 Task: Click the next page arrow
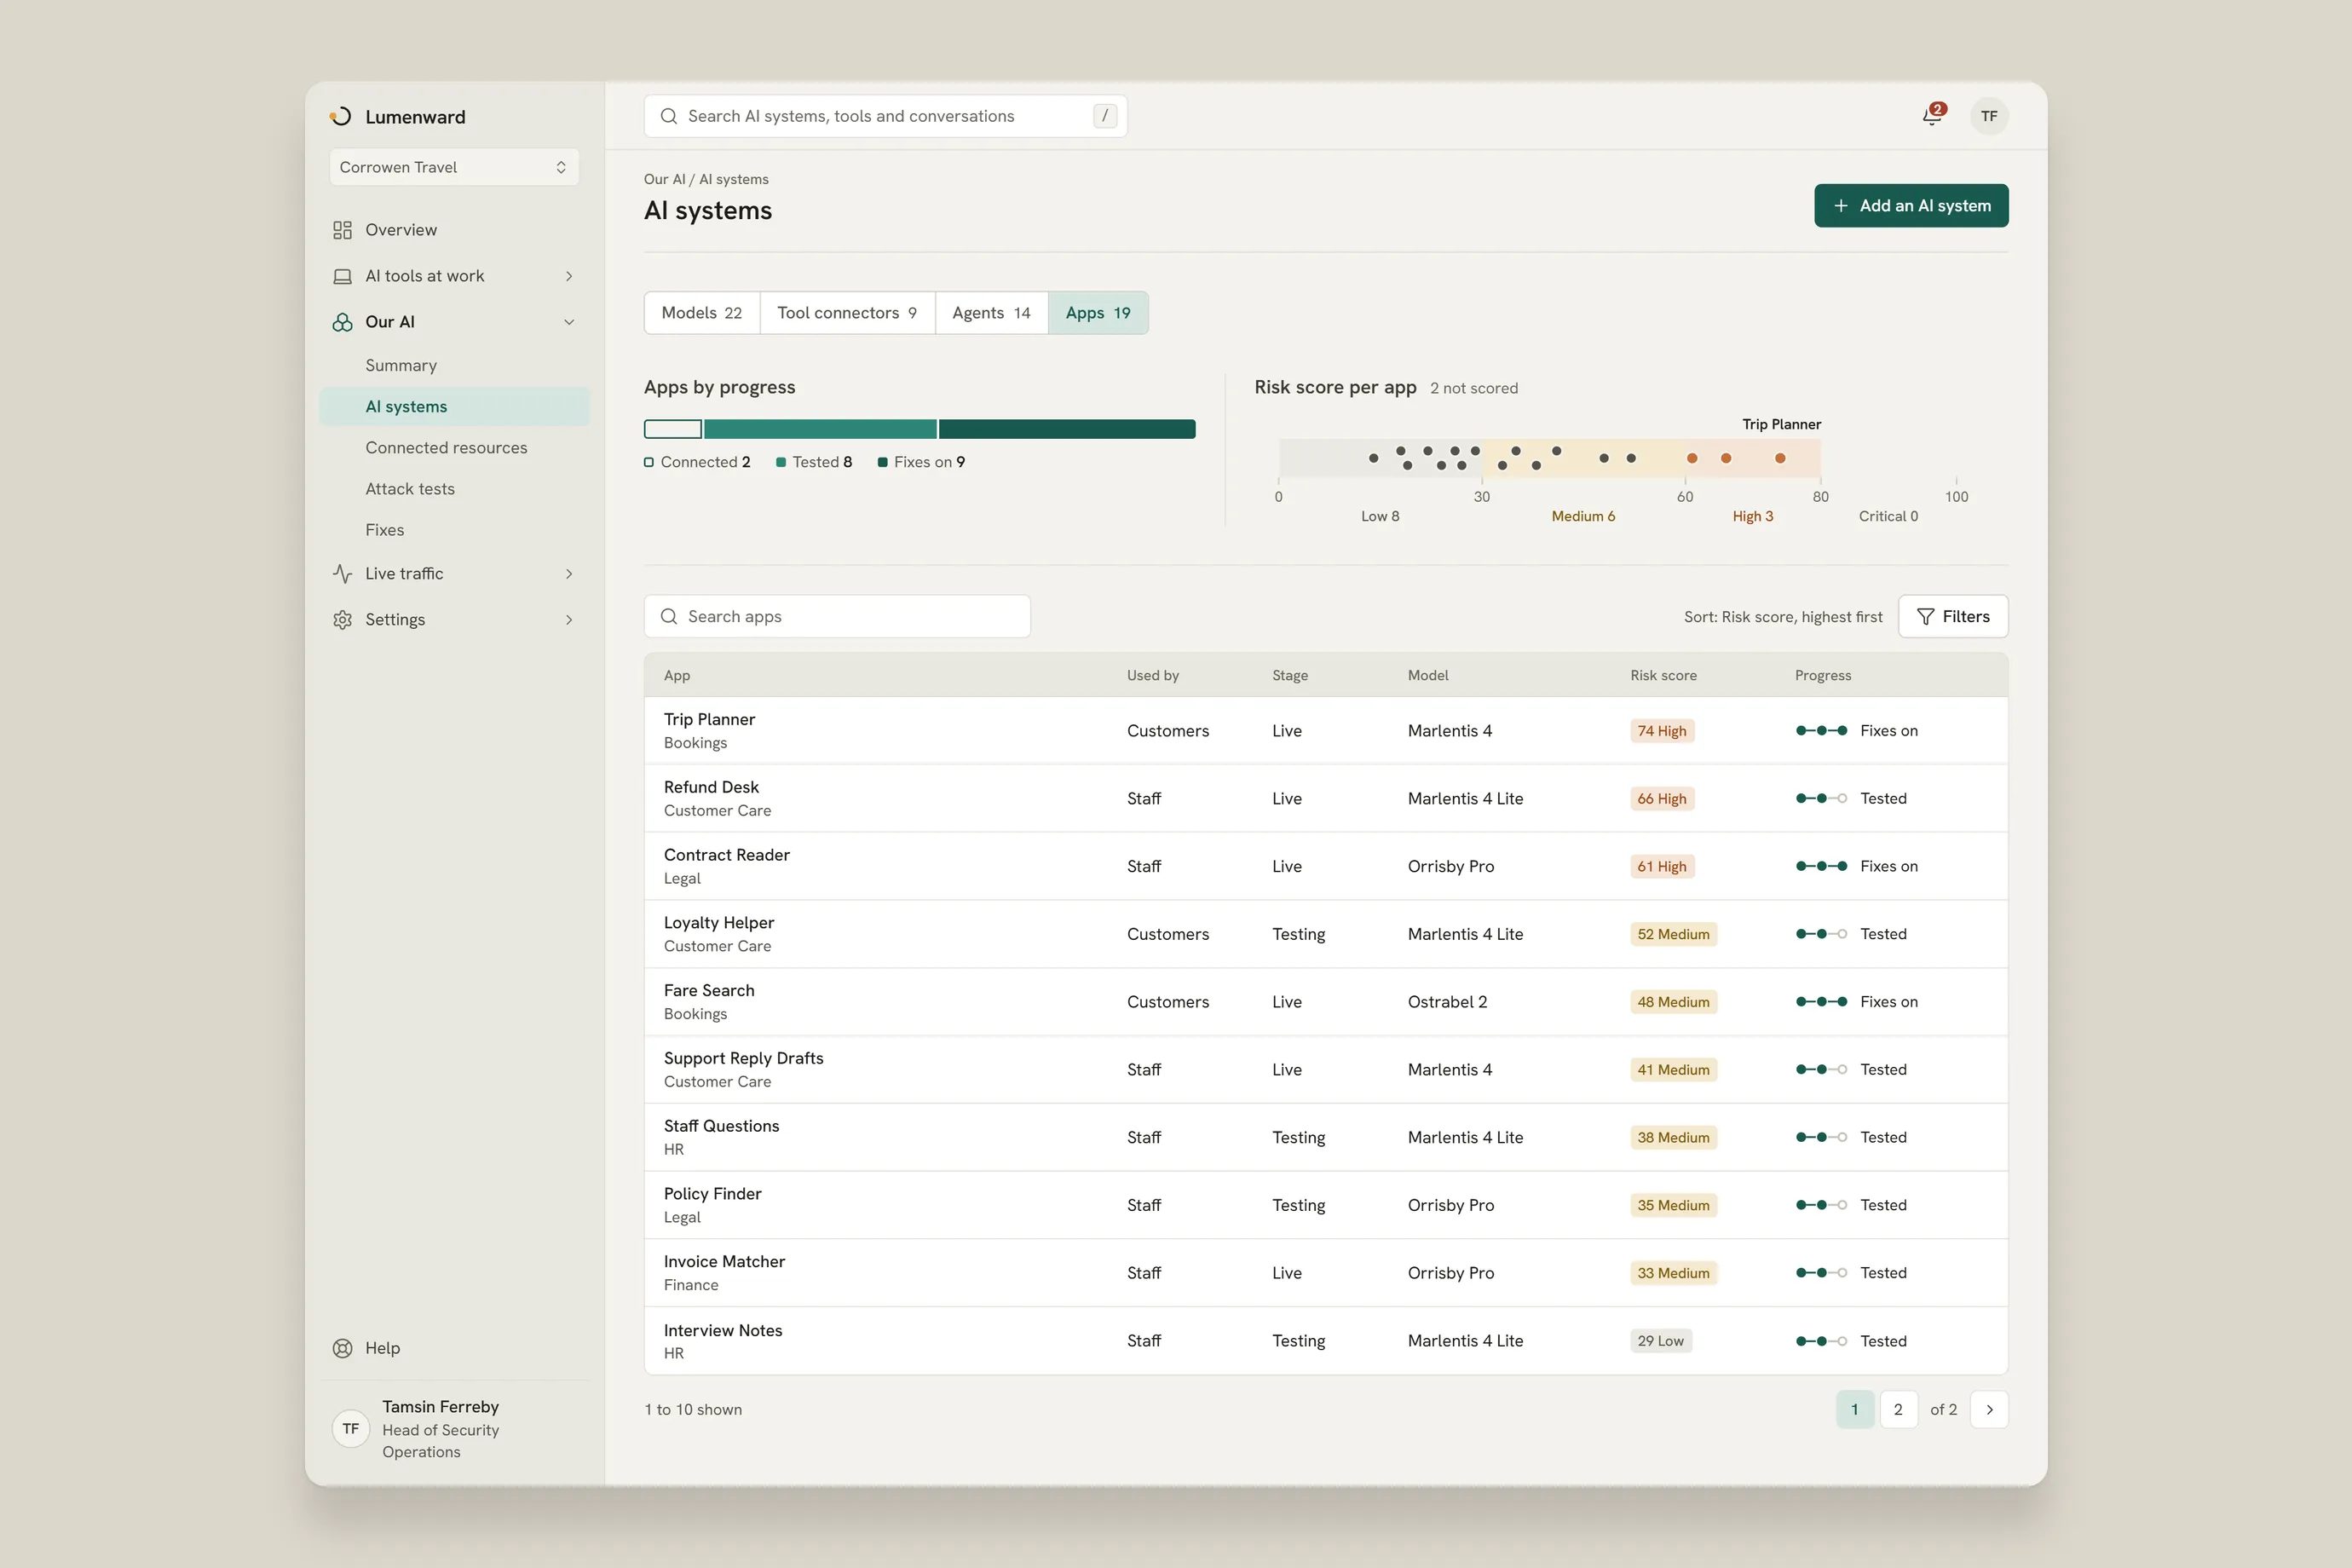(1989, 1410)
